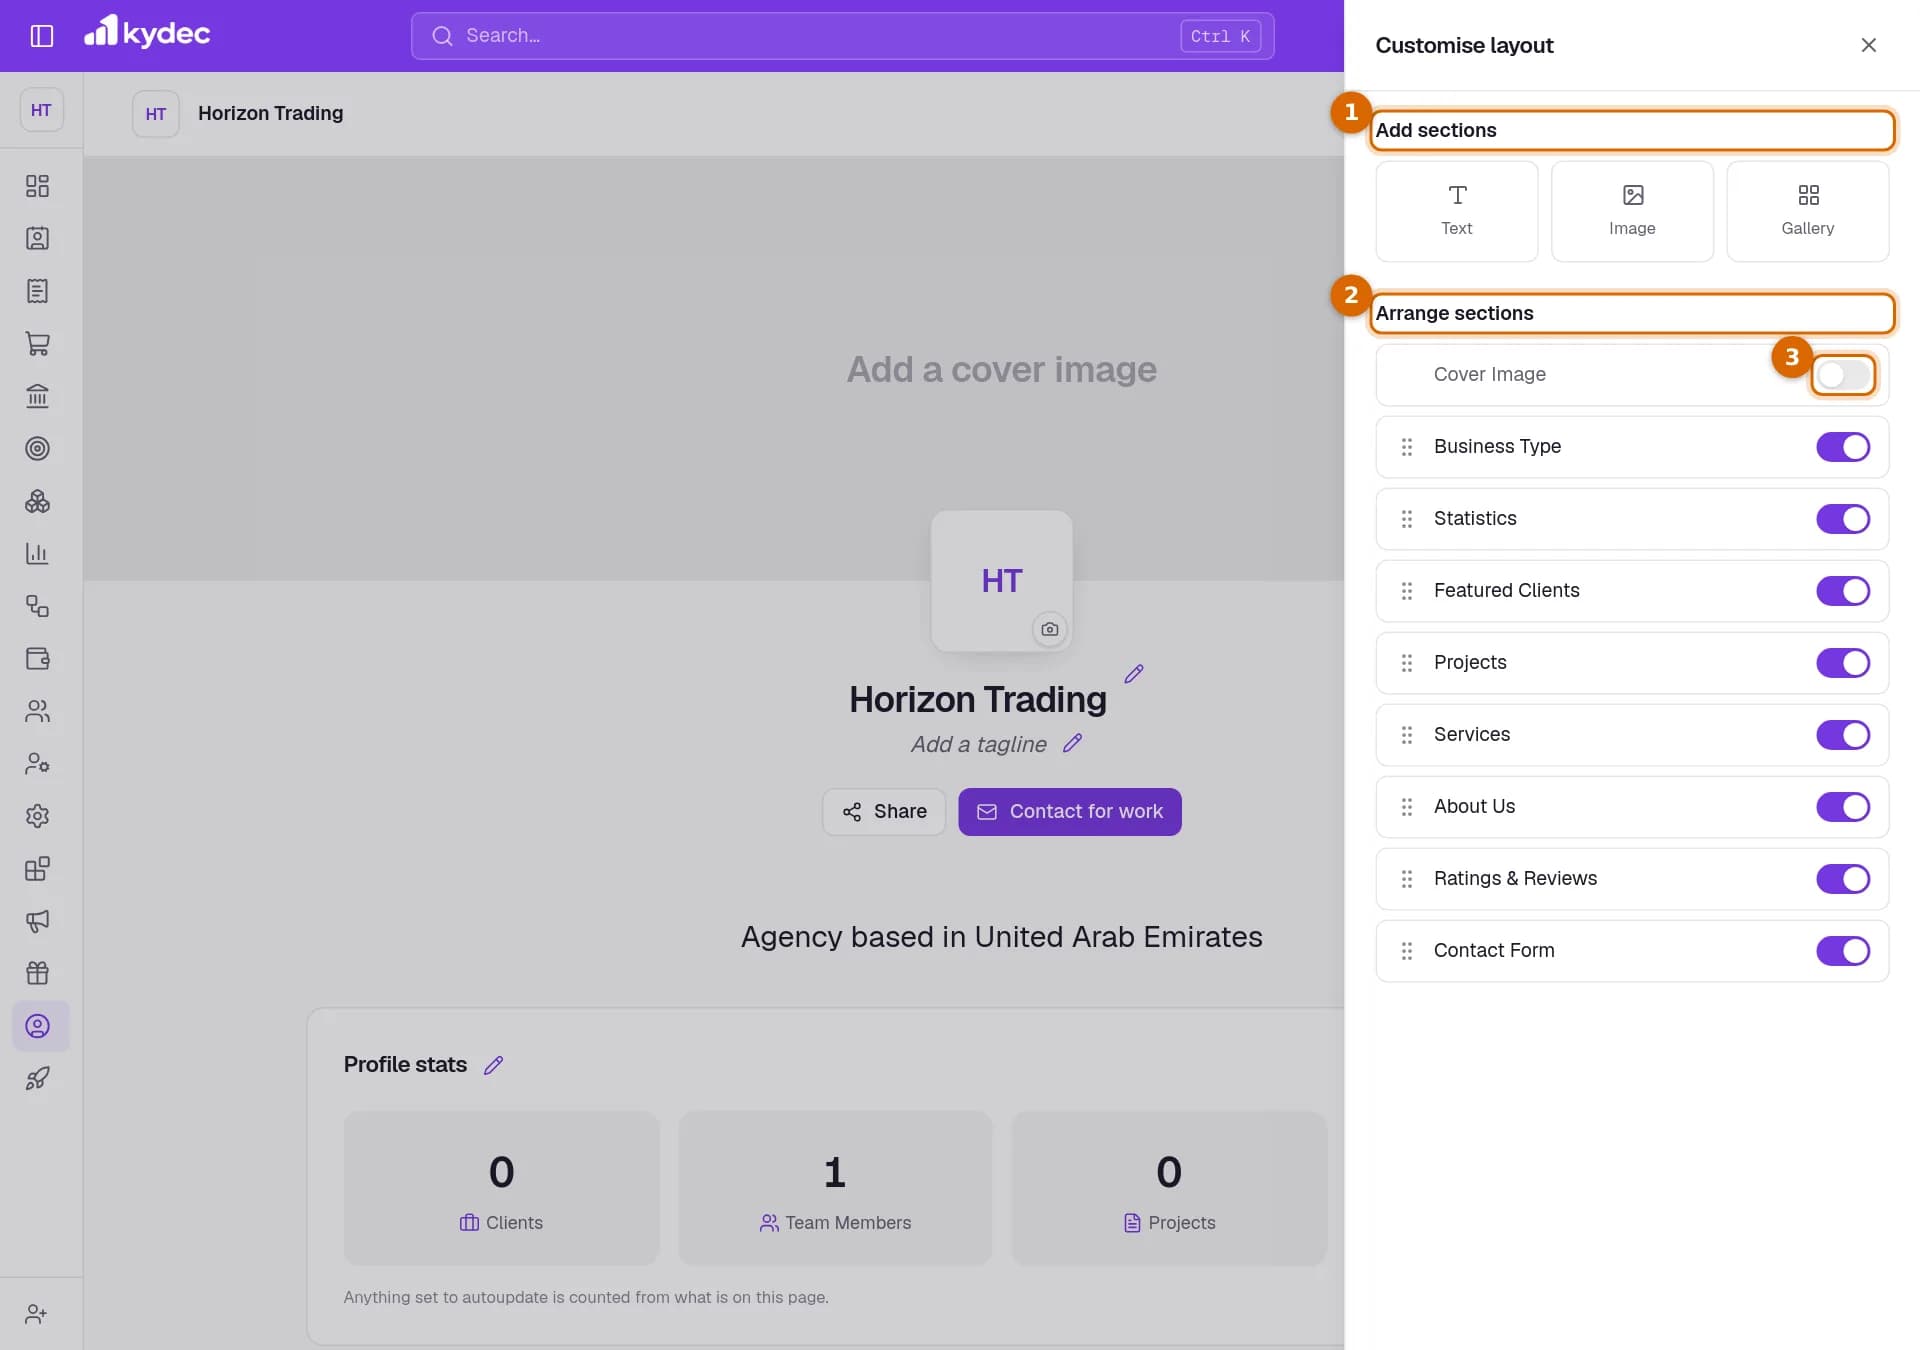Click the Team Members stat card
The width and height of the screenshot is (1920, 1350).
point(835,1188)
